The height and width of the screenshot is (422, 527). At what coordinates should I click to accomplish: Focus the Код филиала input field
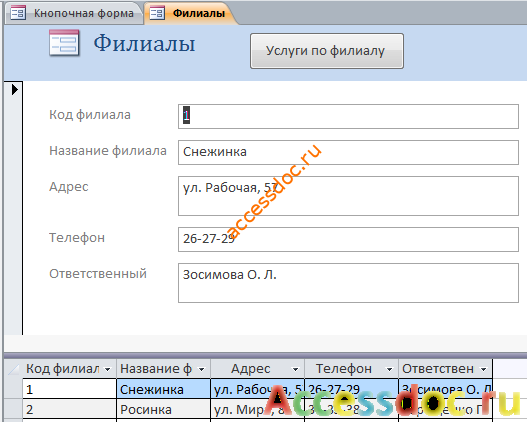pyautogui.click(x=348, y=116)
